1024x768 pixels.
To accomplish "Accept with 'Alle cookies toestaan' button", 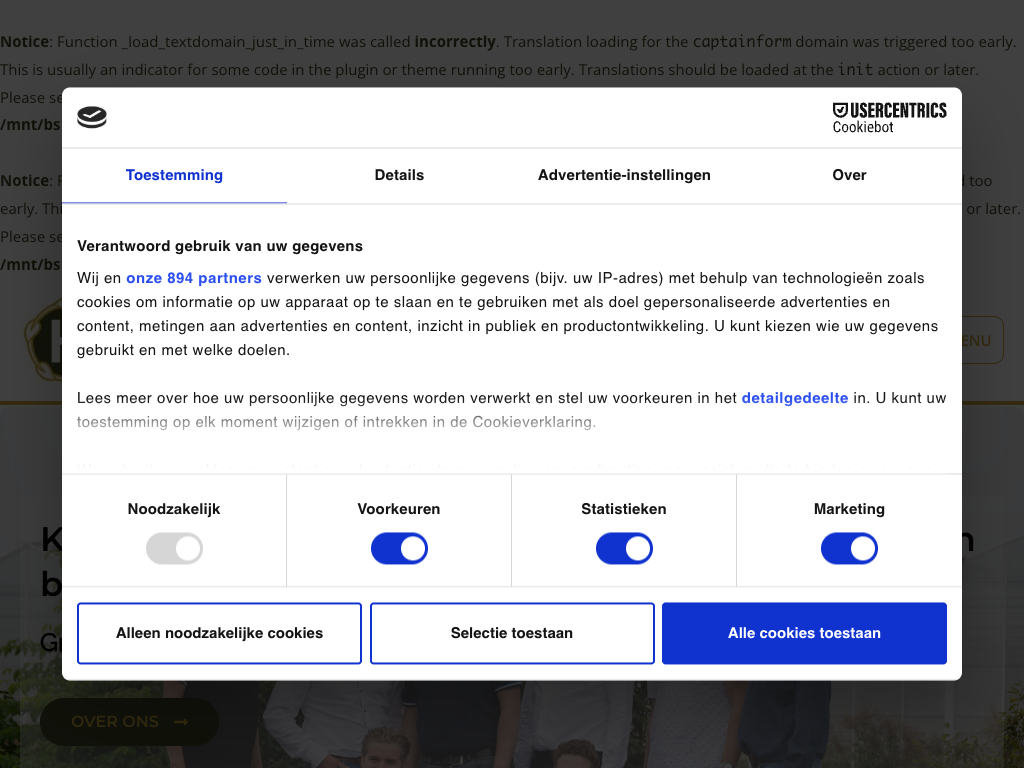I will (804, 633).
